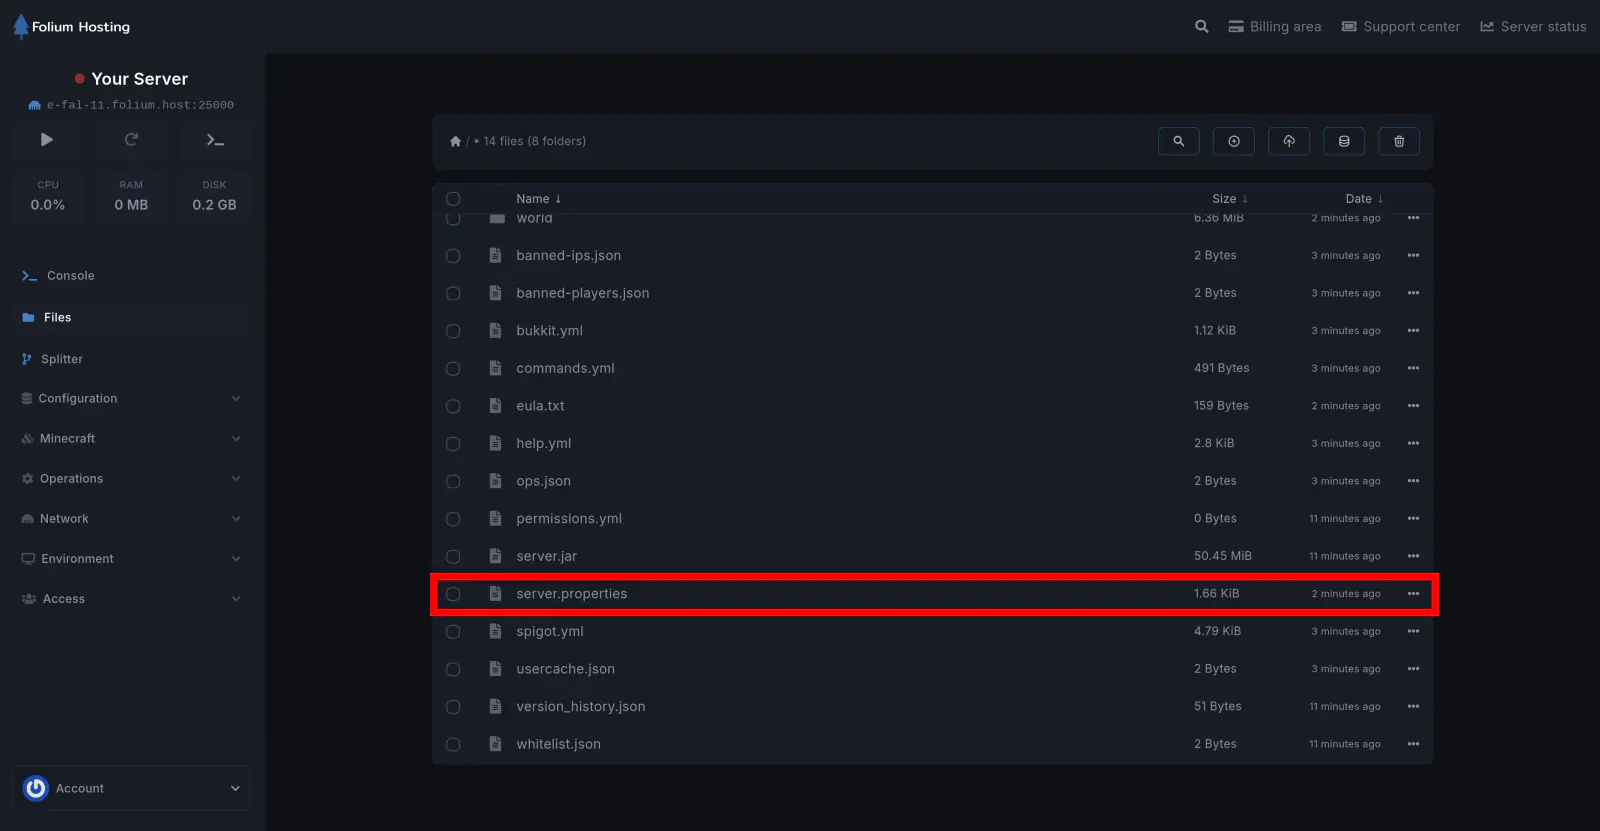1600x831 pixels.
Task: Open the database stack icon in the toolbar
Action: (1344, 141)
